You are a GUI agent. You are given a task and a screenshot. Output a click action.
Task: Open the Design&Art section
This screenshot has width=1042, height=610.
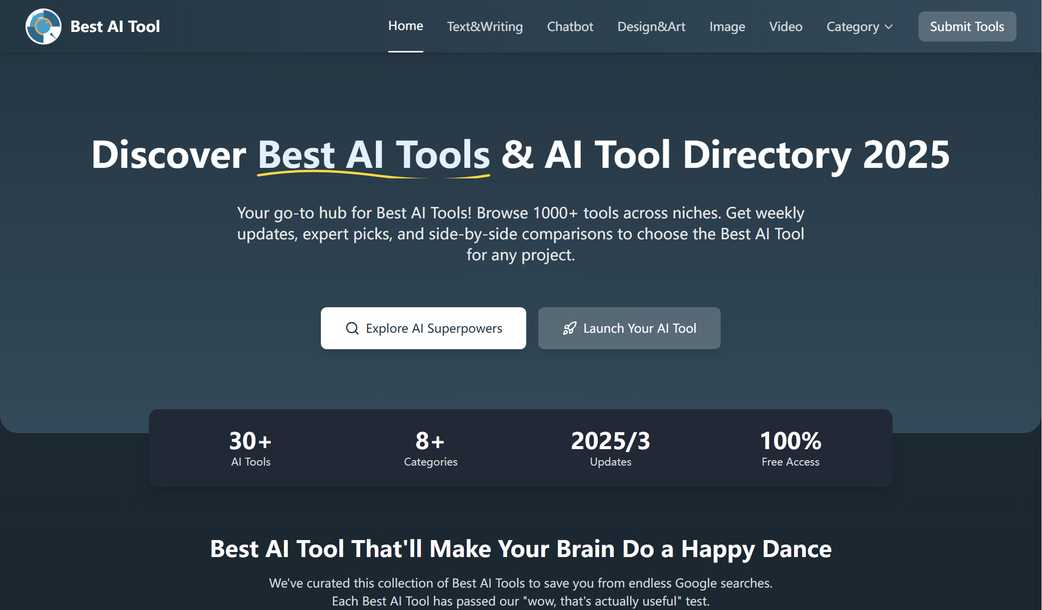651,26
